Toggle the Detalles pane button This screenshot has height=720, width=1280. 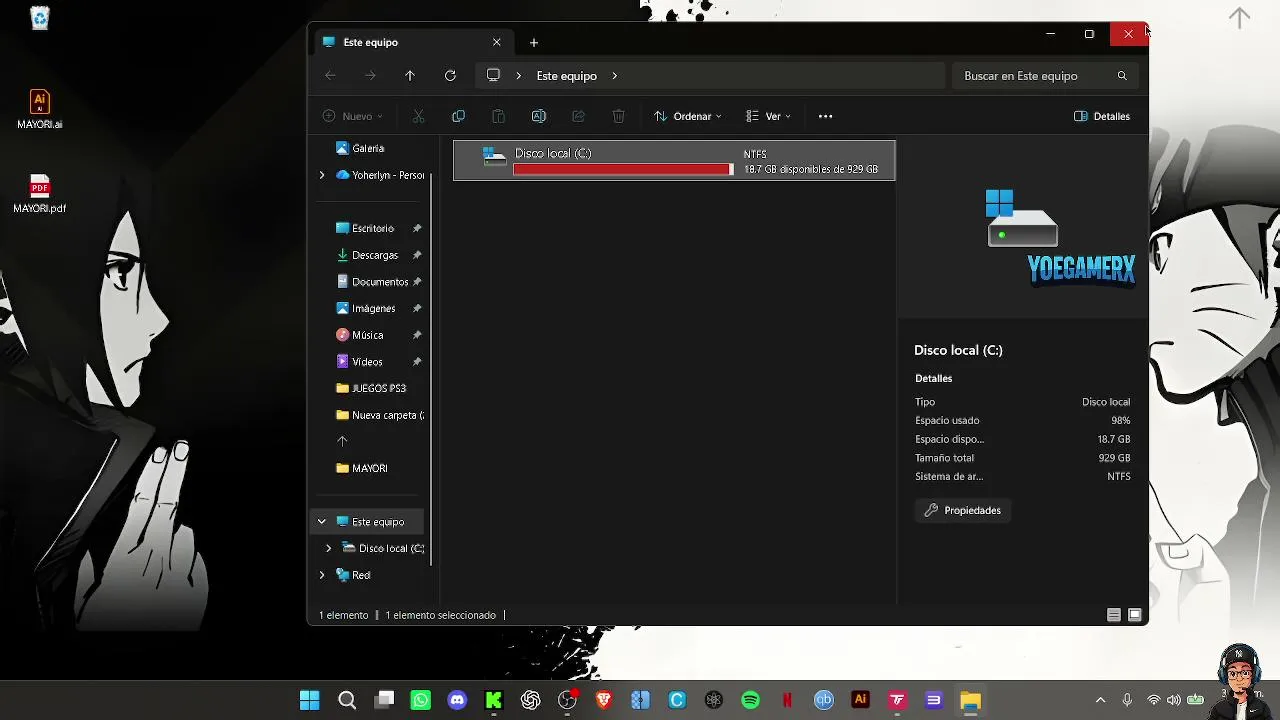1102,116
